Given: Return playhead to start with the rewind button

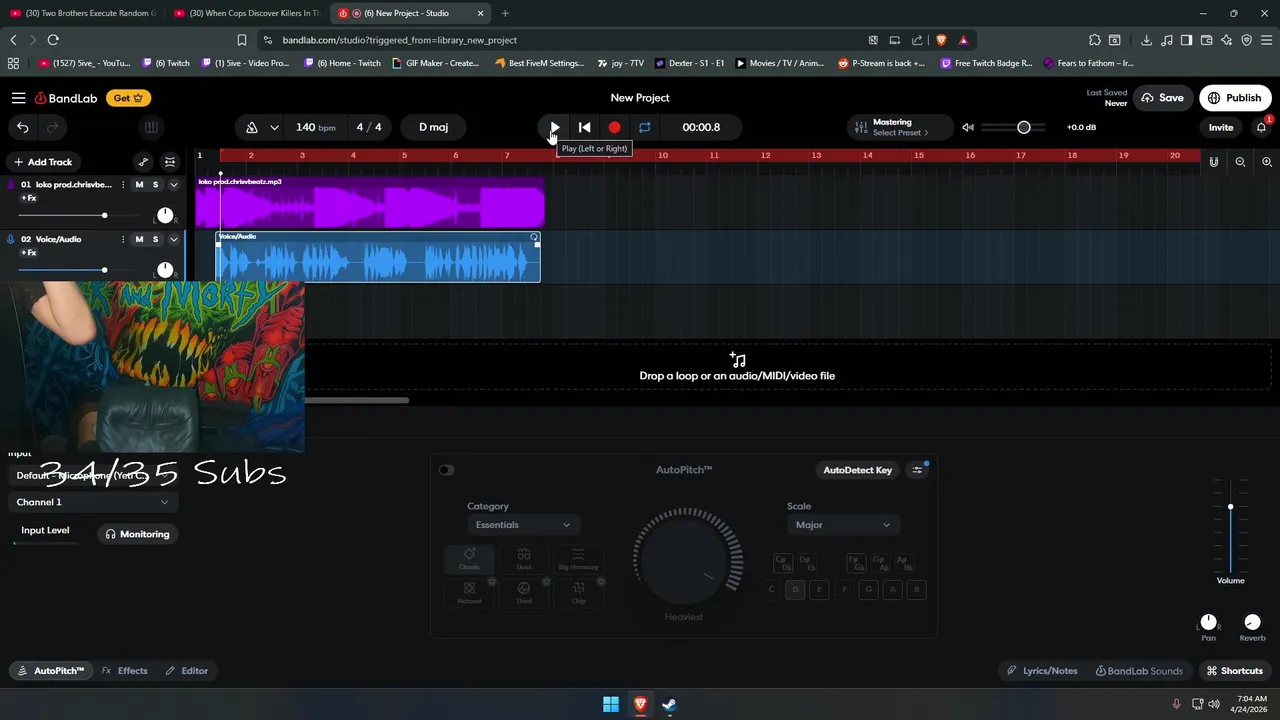Looking at the screenshot, I should pos(585,127).
